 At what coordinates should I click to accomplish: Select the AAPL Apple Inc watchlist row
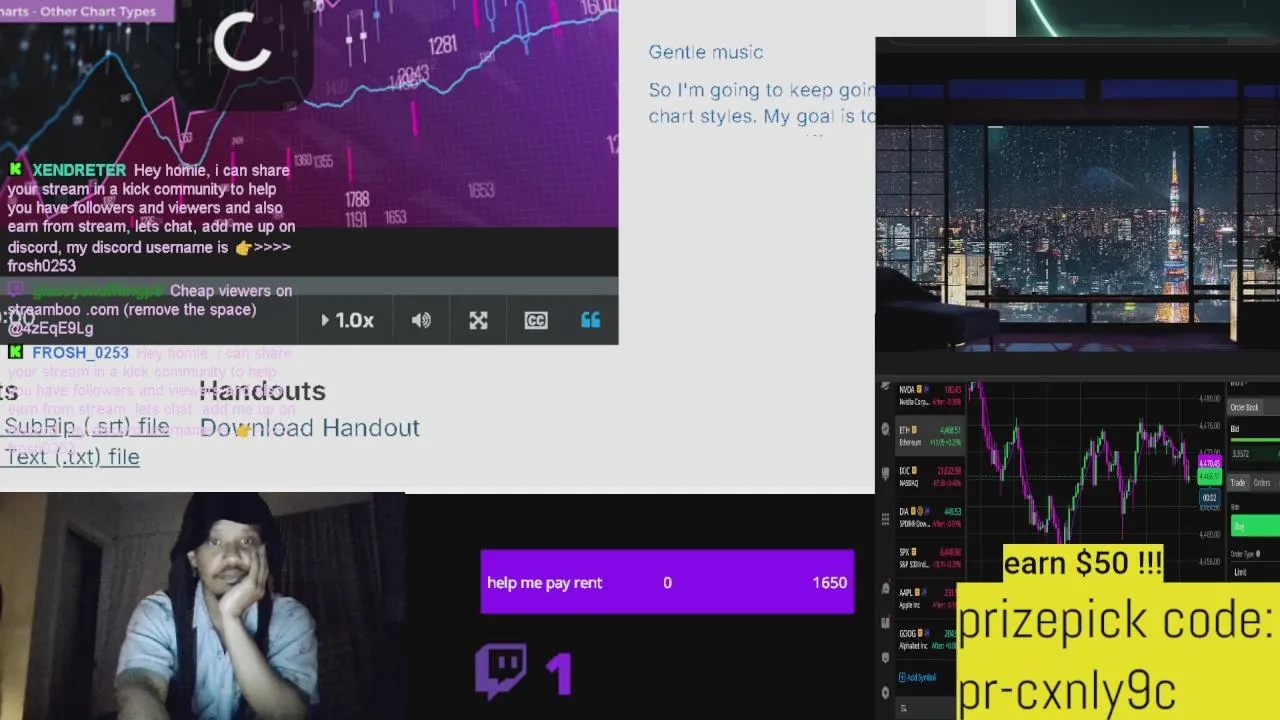(926, 599)
